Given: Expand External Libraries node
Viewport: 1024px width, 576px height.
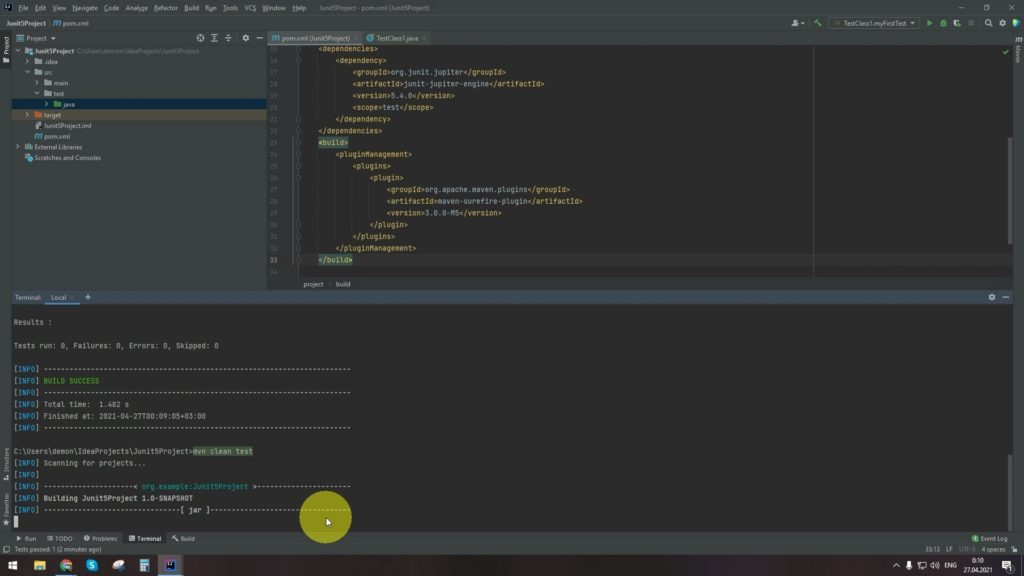Looking at the screenshot, I should (x=18, y=147).
